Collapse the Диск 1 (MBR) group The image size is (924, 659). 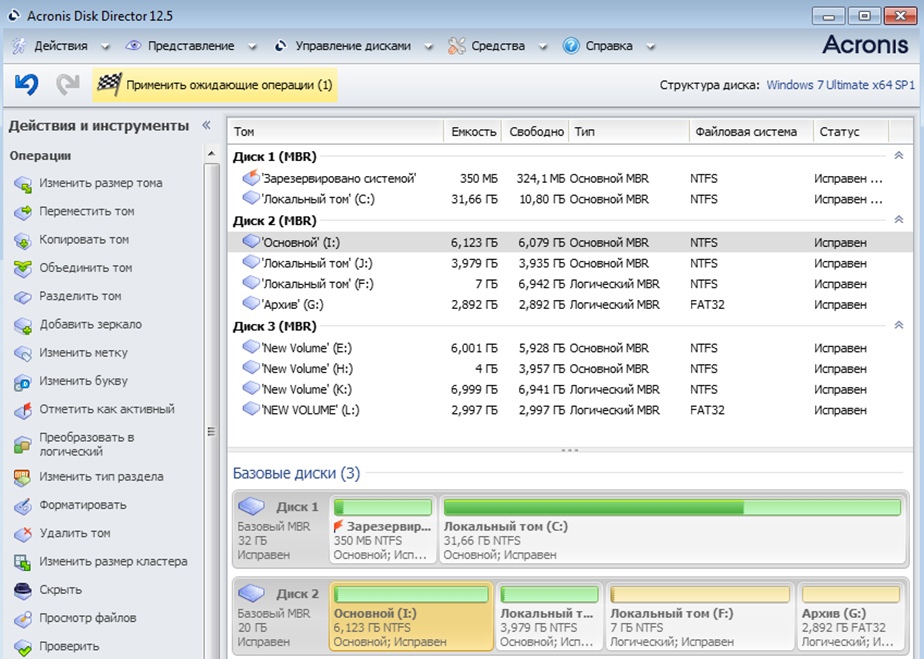point(899,156)
